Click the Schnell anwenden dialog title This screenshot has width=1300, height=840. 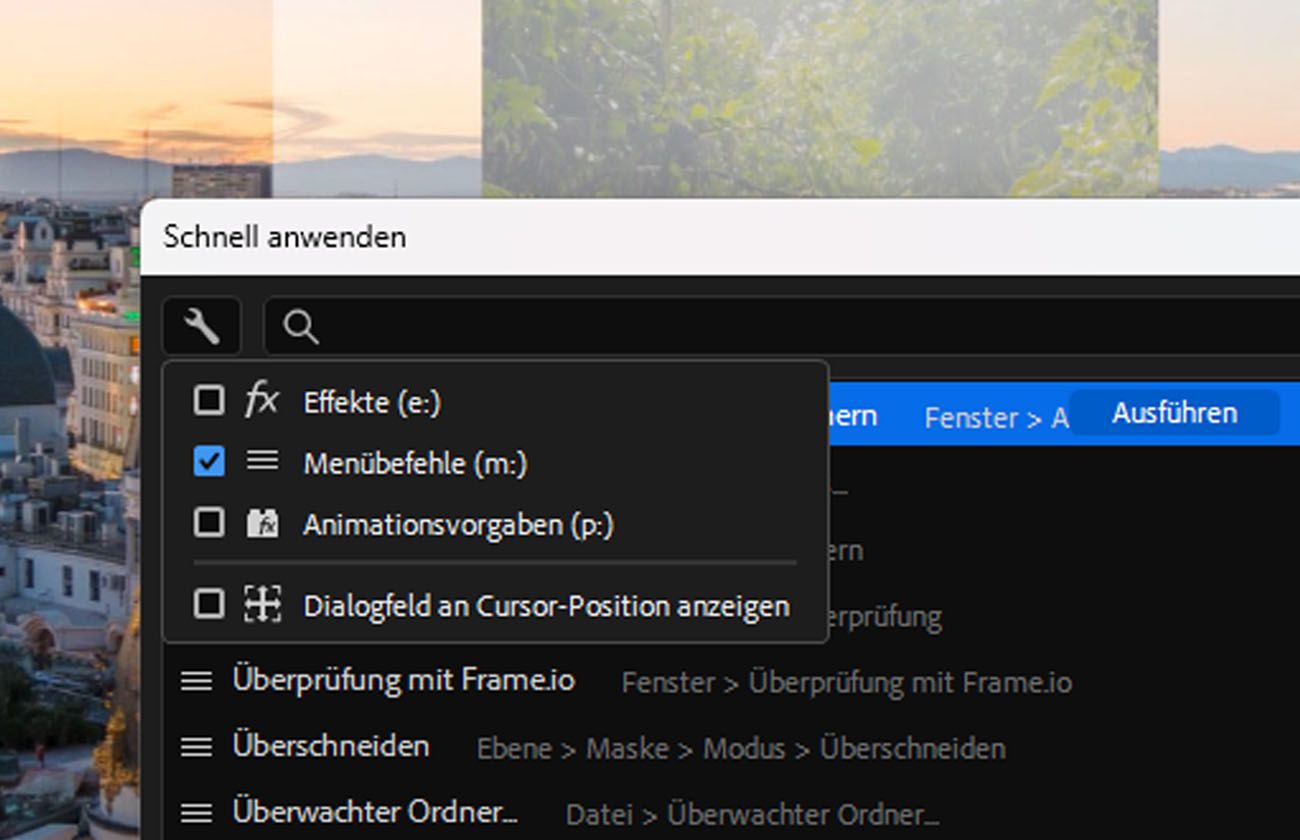(x=285, y=237)
